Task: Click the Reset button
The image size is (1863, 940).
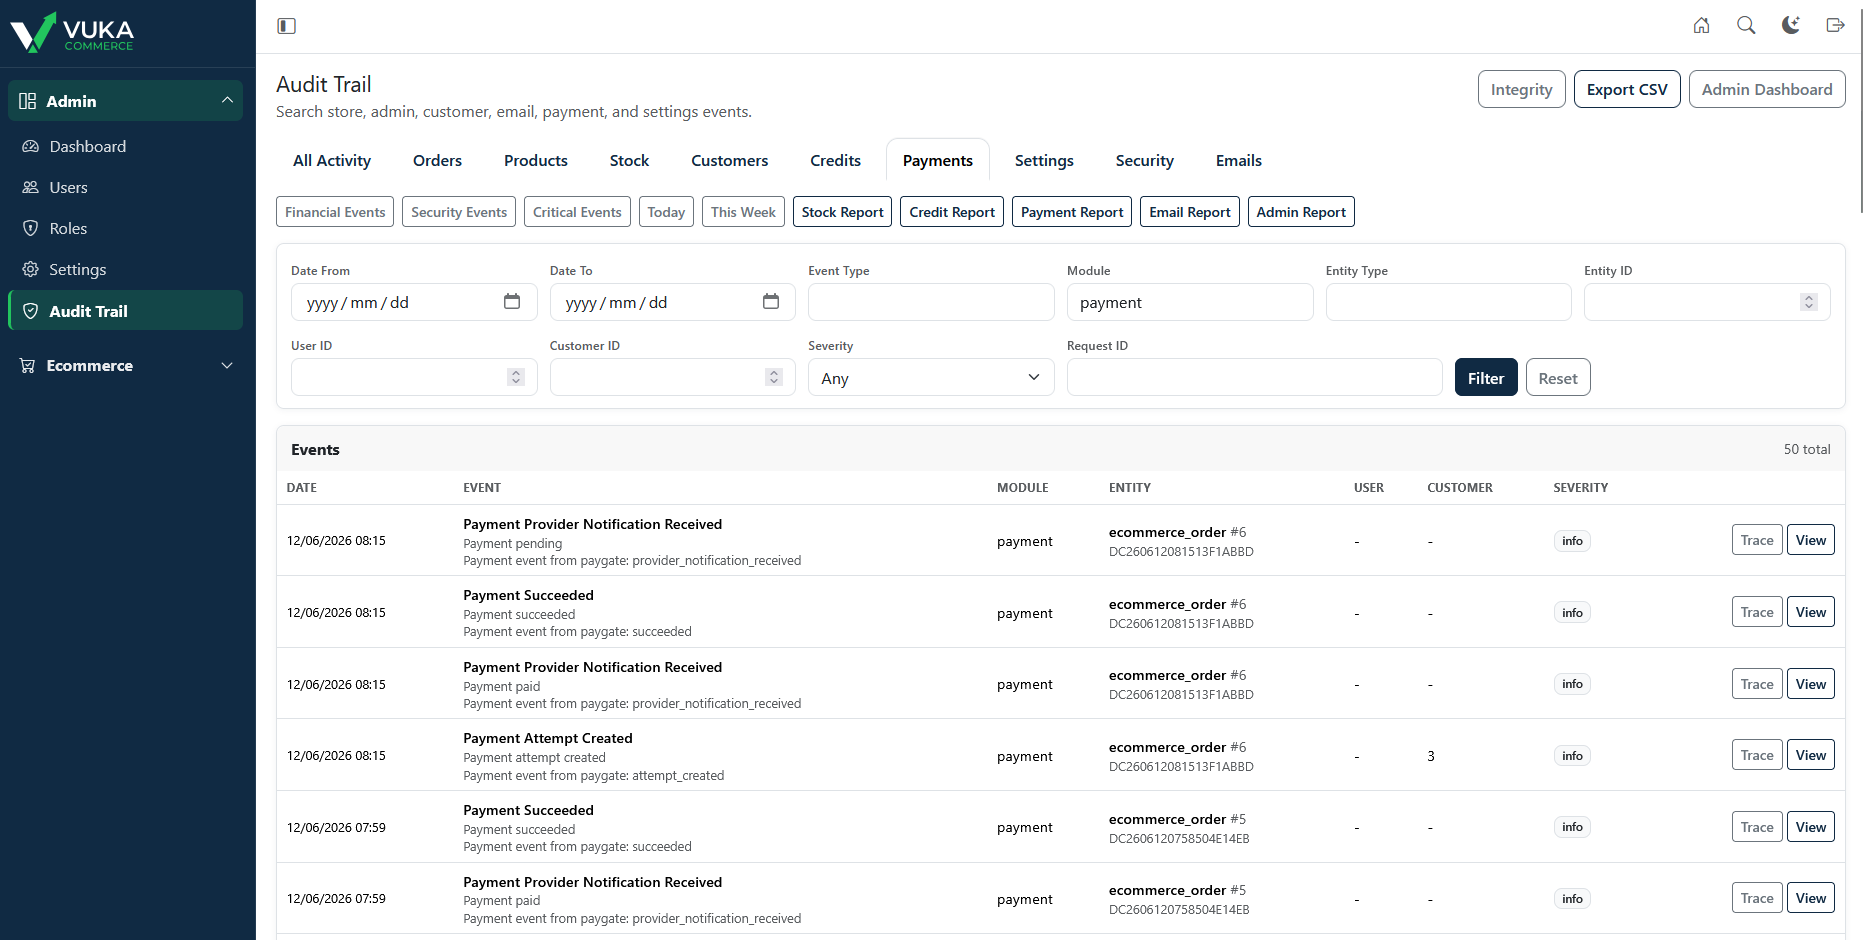Action: pyautogui.click(x=1558, y=377)
